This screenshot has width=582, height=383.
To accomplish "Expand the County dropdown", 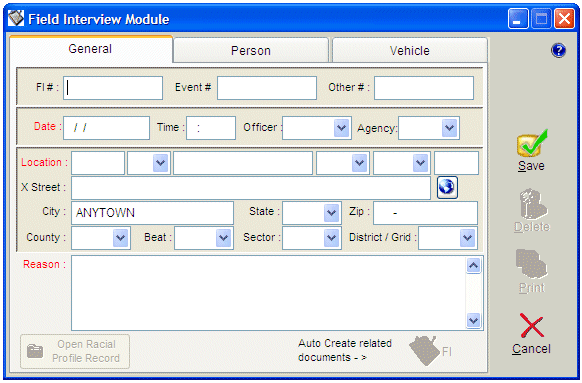I will click(120, 238).
